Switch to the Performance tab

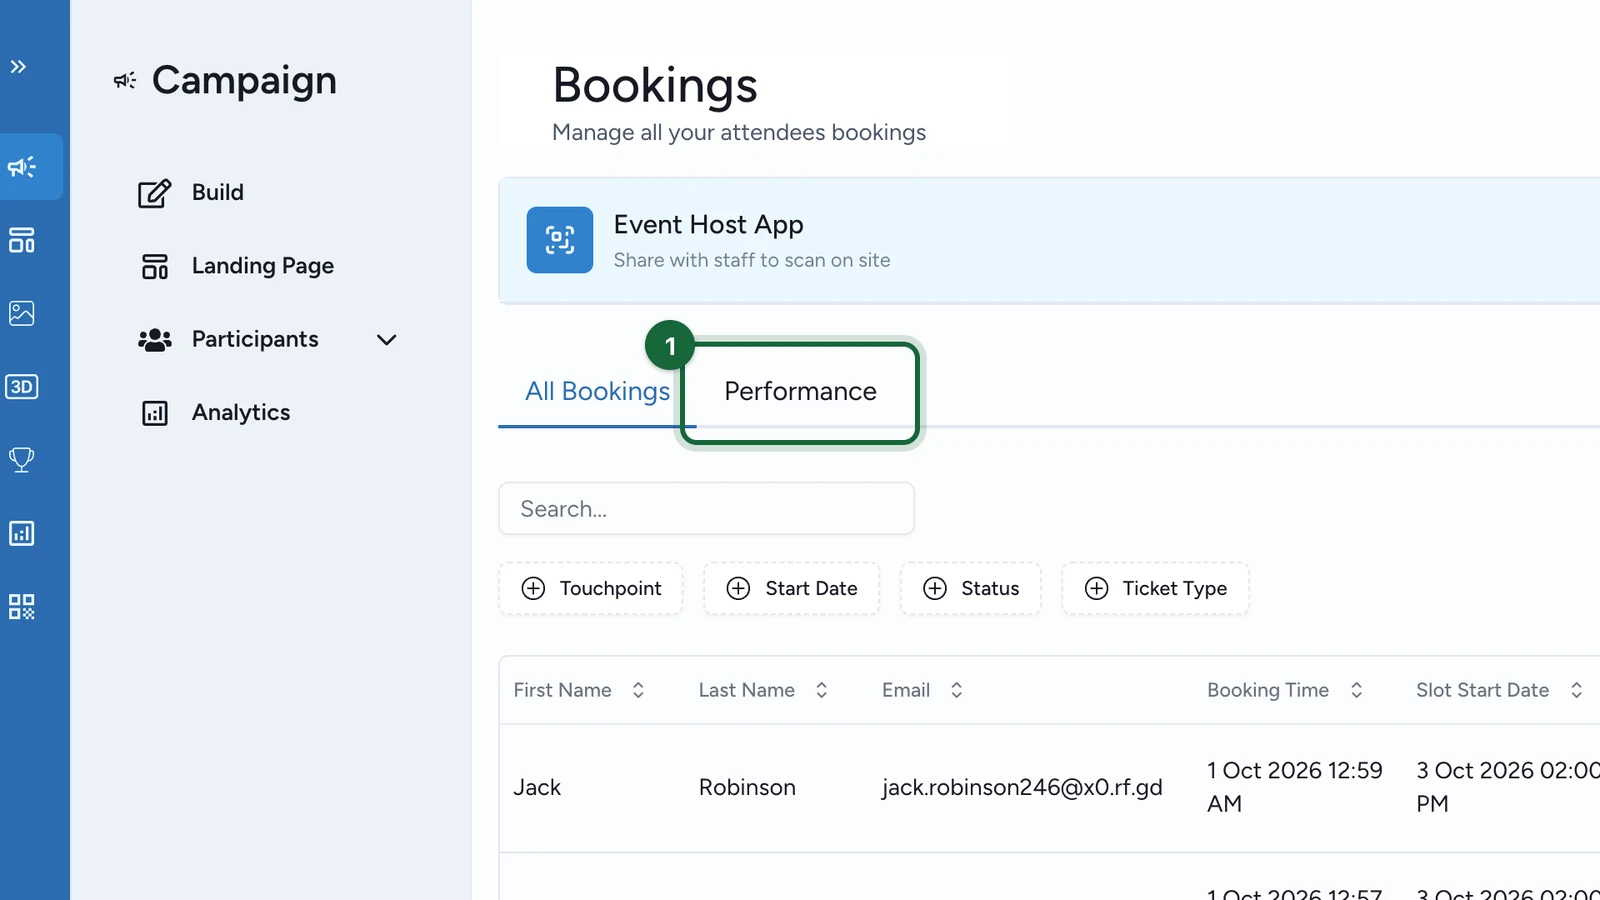tap(800, 392)
